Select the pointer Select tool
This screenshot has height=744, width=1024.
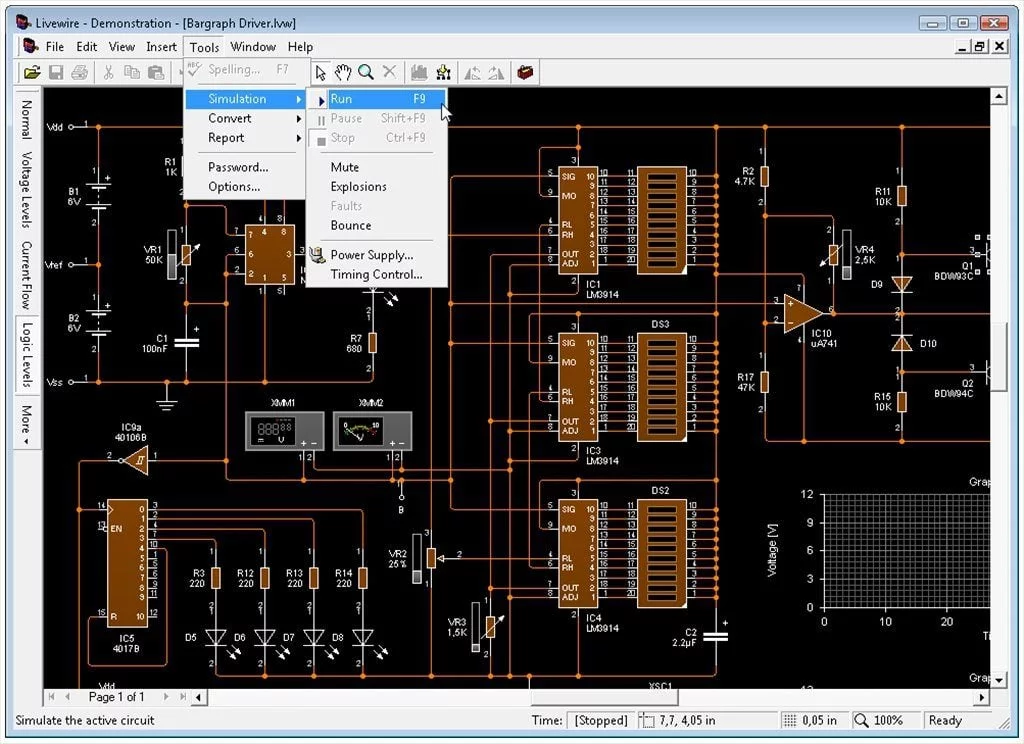[x=320, y=71]
